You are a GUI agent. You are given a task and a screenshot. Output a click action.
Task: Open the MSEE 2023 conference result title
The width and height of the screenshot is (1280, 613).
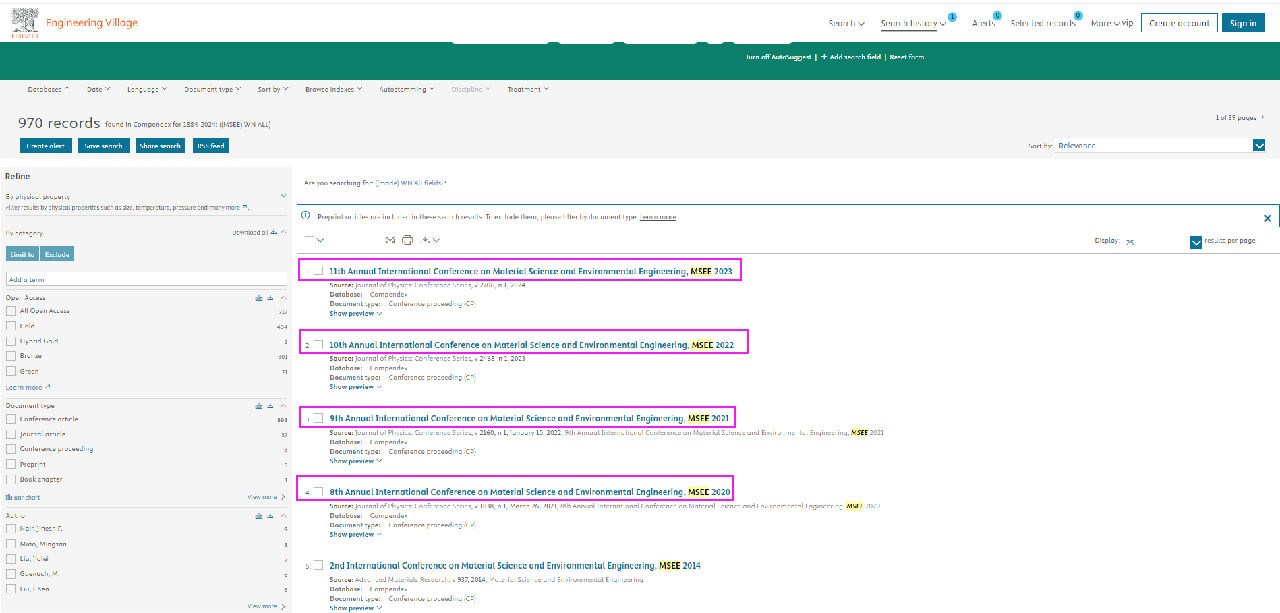coord(531,271)
